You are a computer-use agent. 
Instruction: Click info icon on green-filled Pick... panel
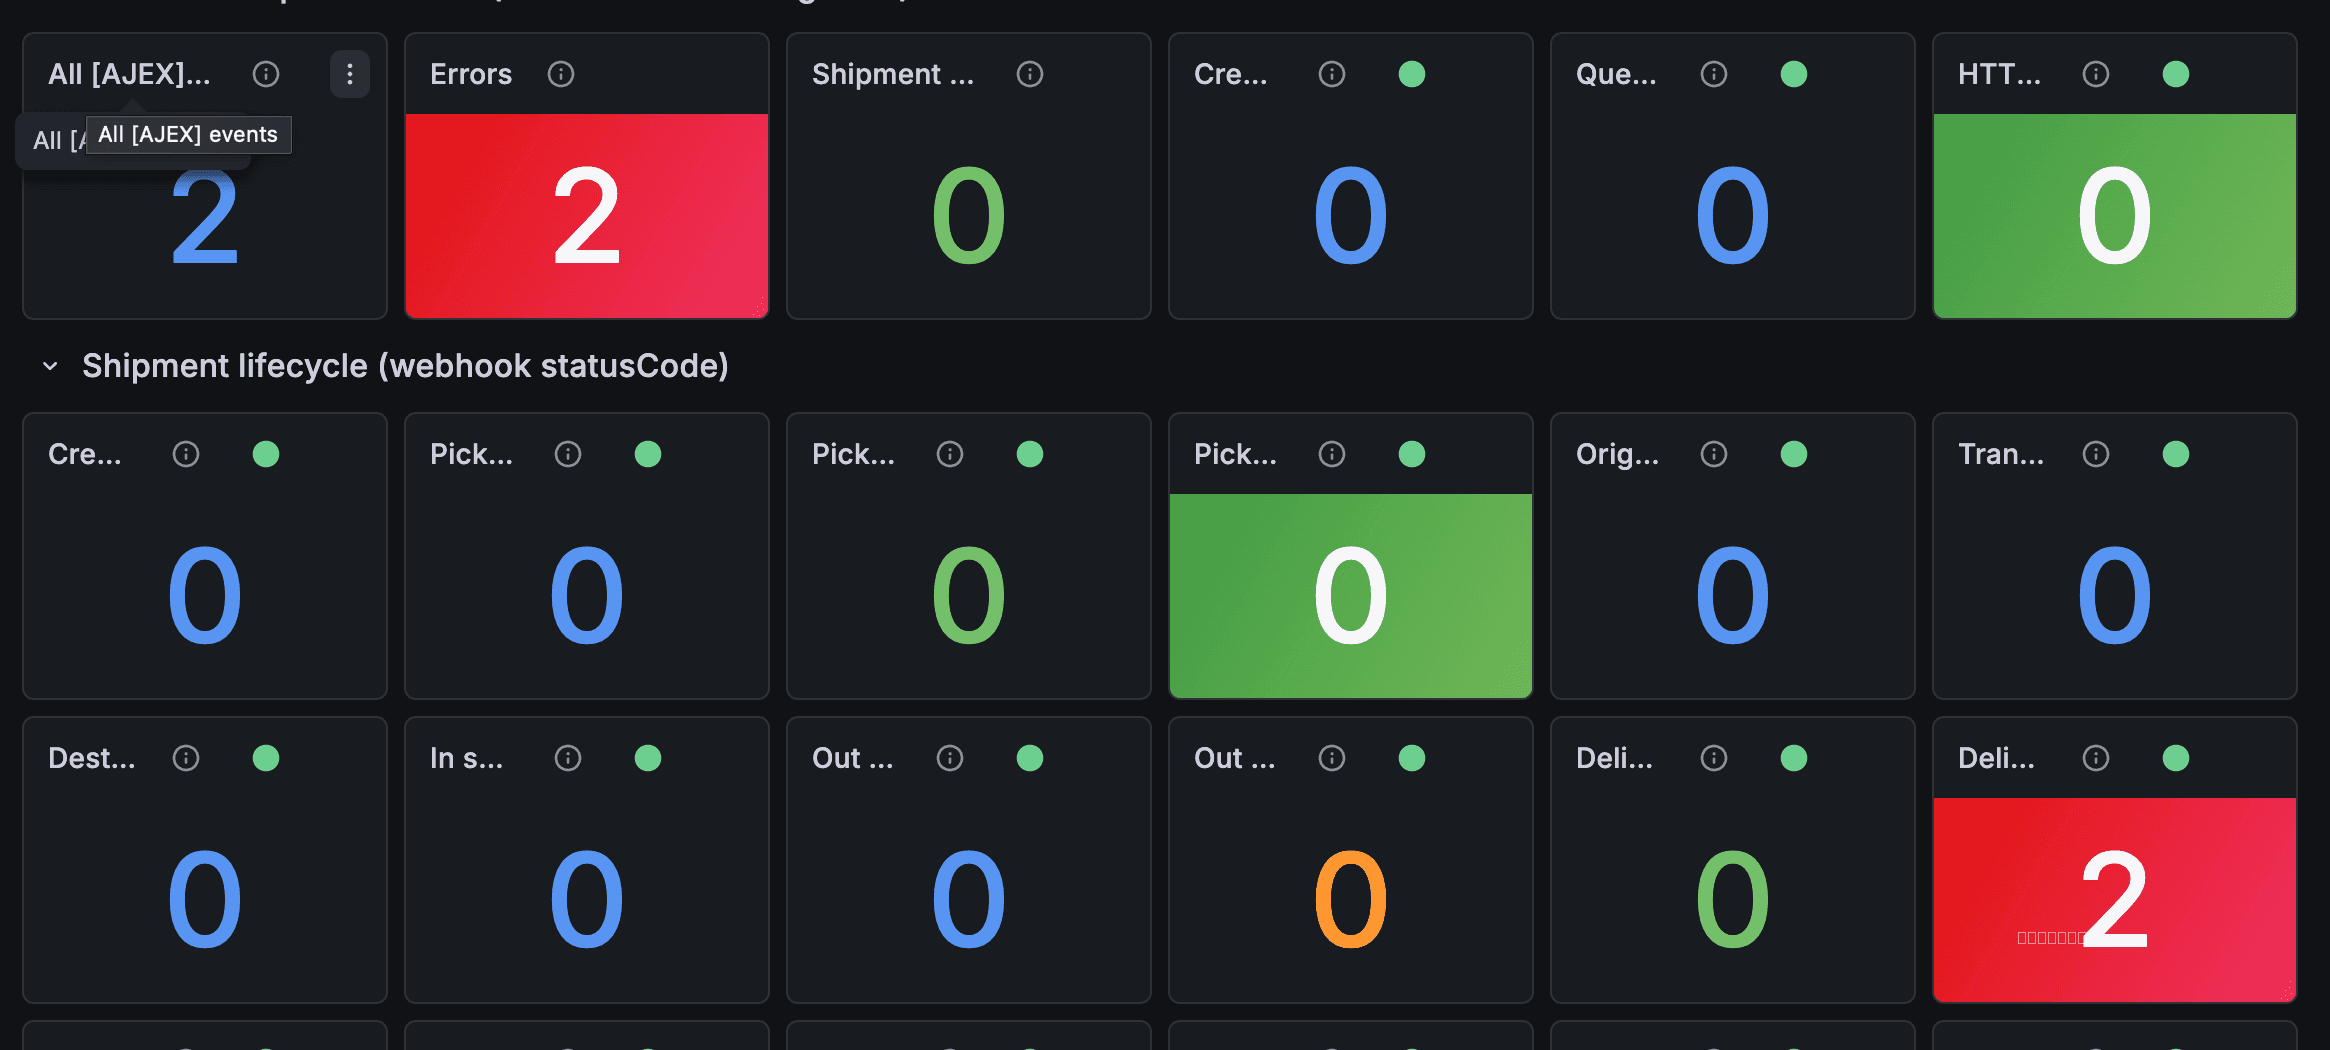[x=1332, y=454]
